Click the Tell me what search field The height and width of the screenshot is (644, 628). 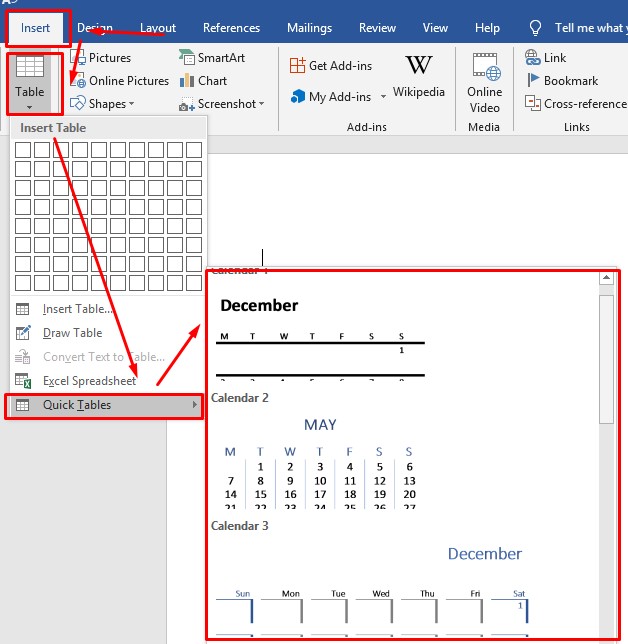(591, 28)
